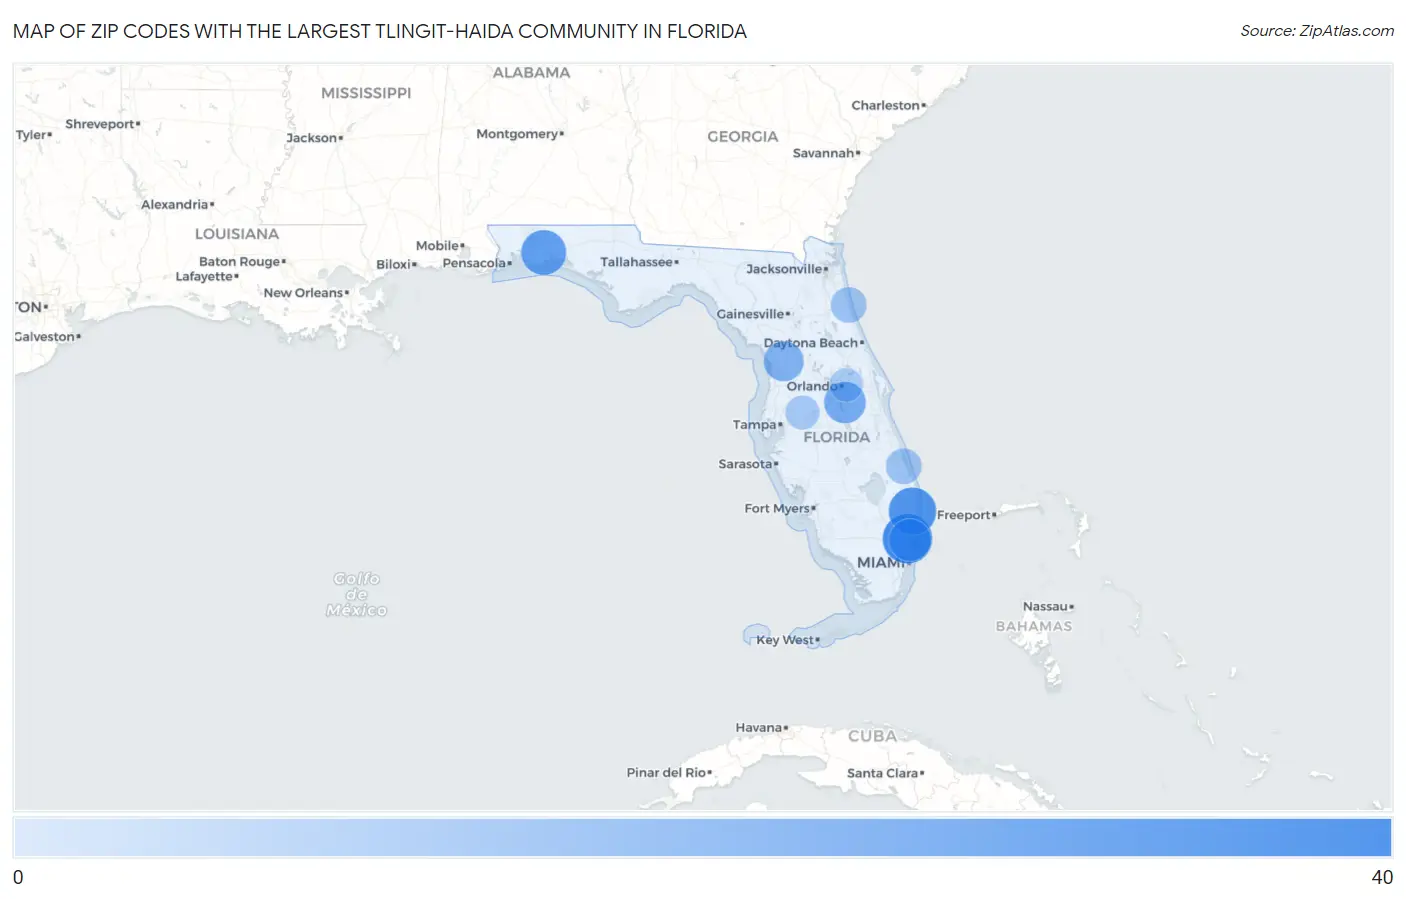Click the Santa Clara city label
Viewport: 1406px width, 899px height.
(883, 773)
